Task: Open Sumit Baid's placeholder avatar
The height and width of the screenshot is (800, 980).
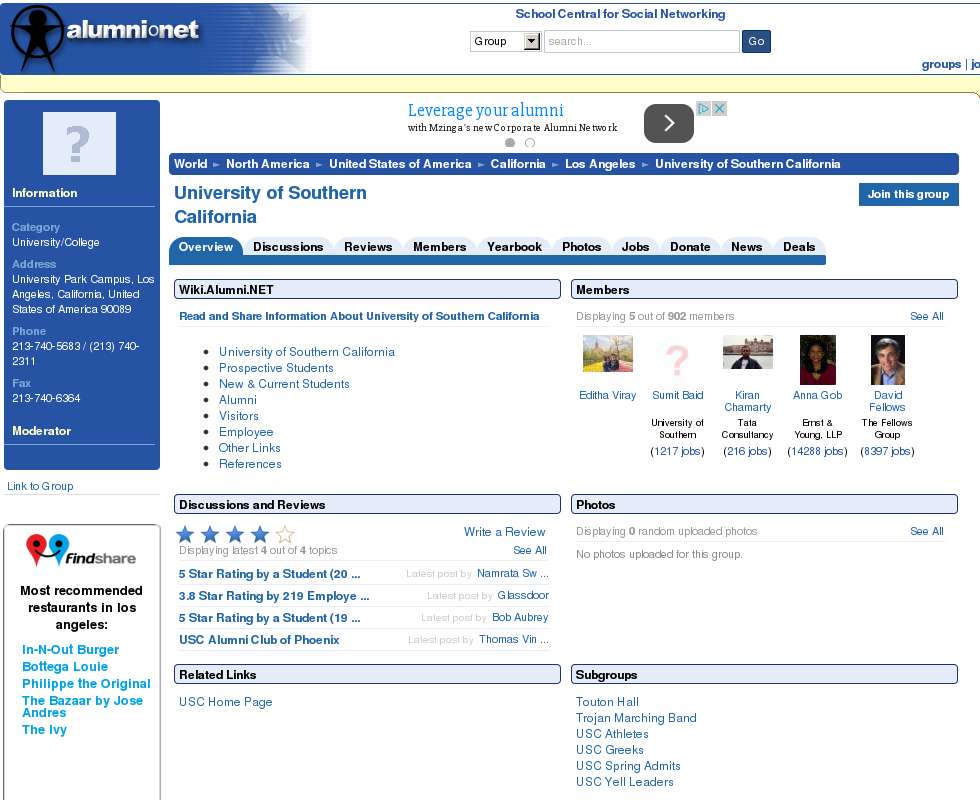Action: coord(678,360)
